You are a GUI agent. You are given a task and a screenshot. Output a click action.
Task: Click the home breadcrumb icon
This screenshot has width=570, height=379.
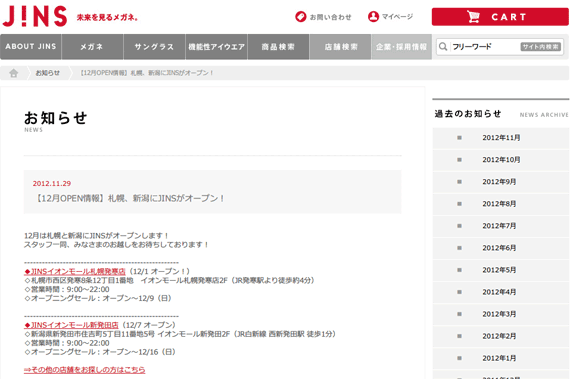click(14, 73)
